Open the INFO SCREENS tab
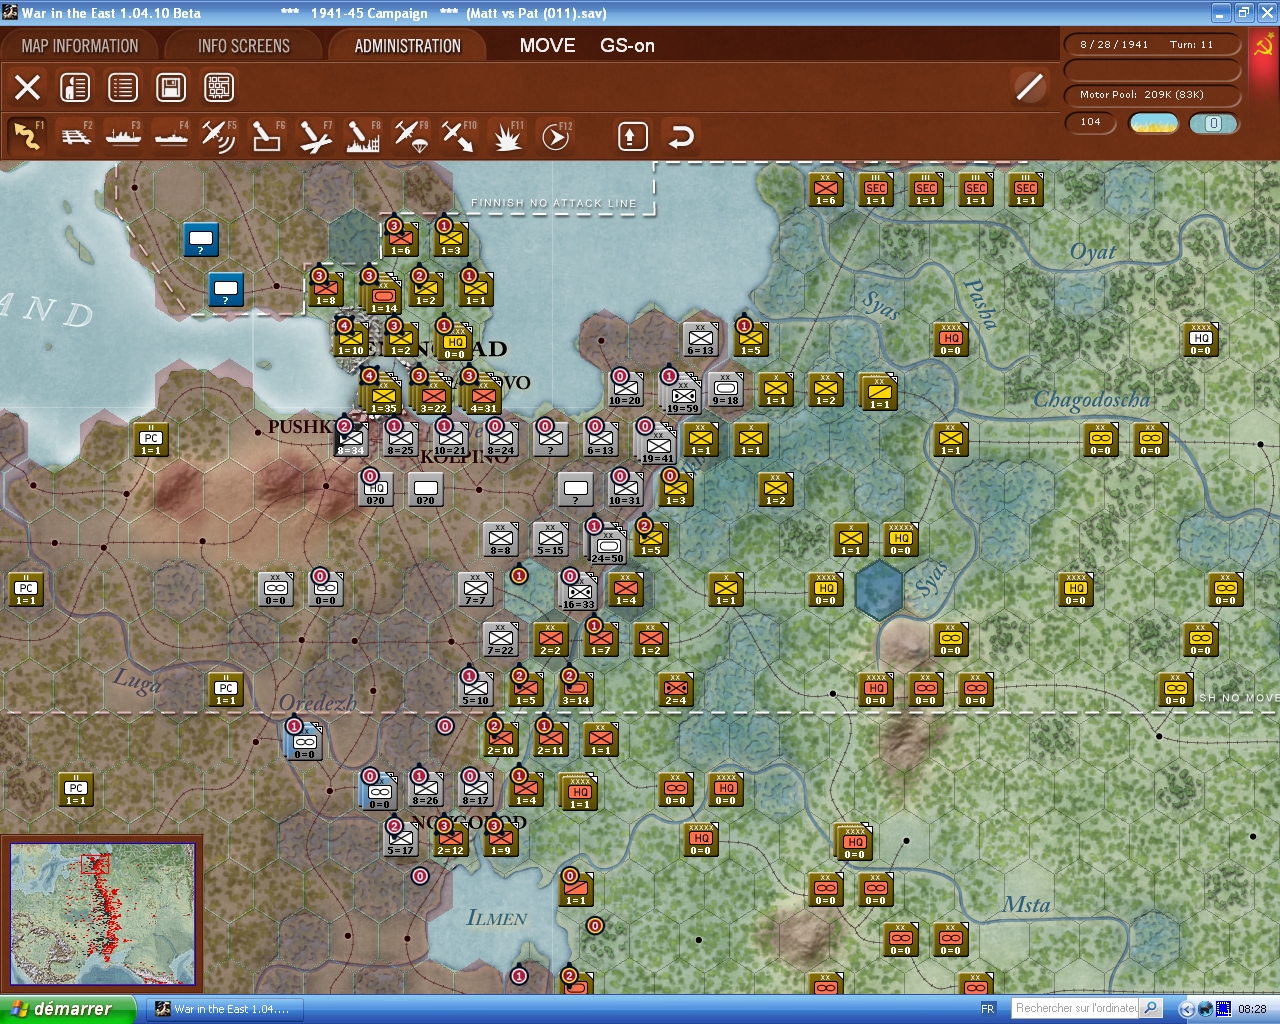This screenshot has height=1024, width=1280. tap(244, 46)
